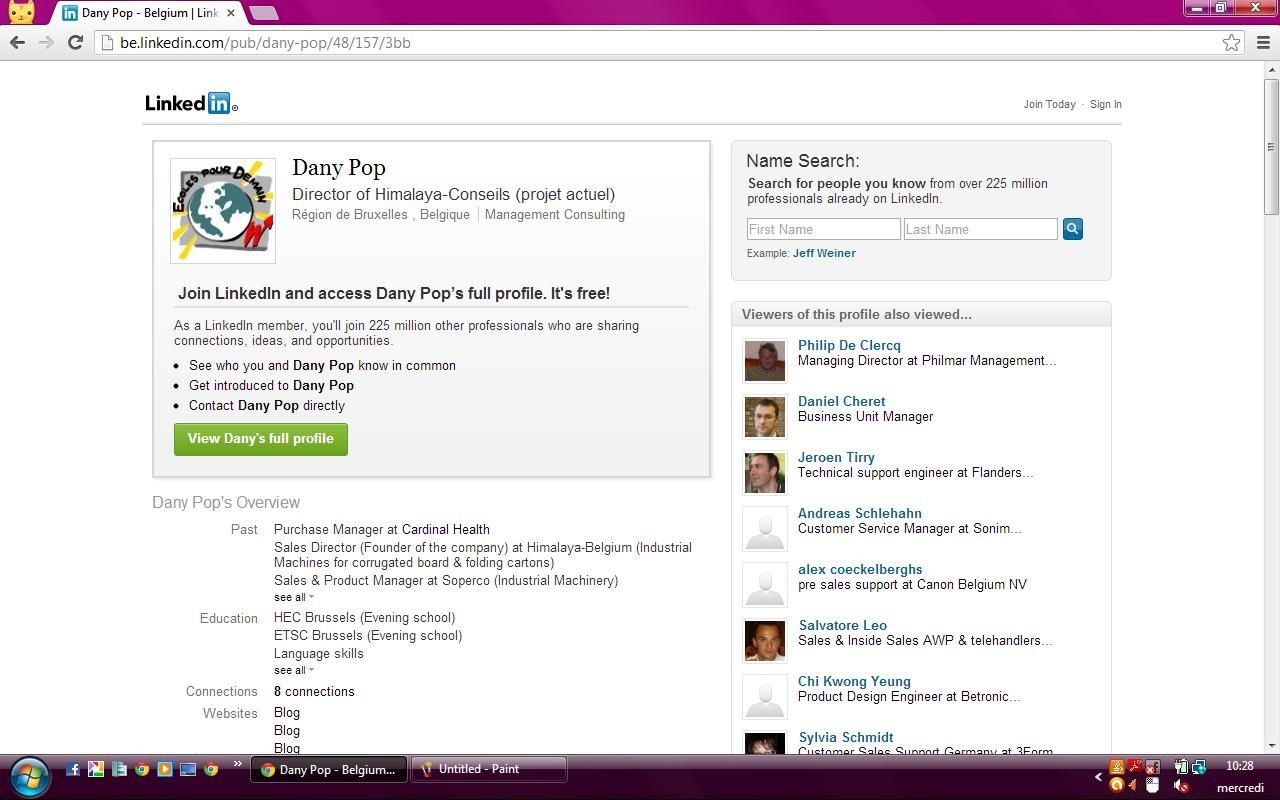Click the power battery tray icon
1280x800 pixels.
(x=1181, y=767)
